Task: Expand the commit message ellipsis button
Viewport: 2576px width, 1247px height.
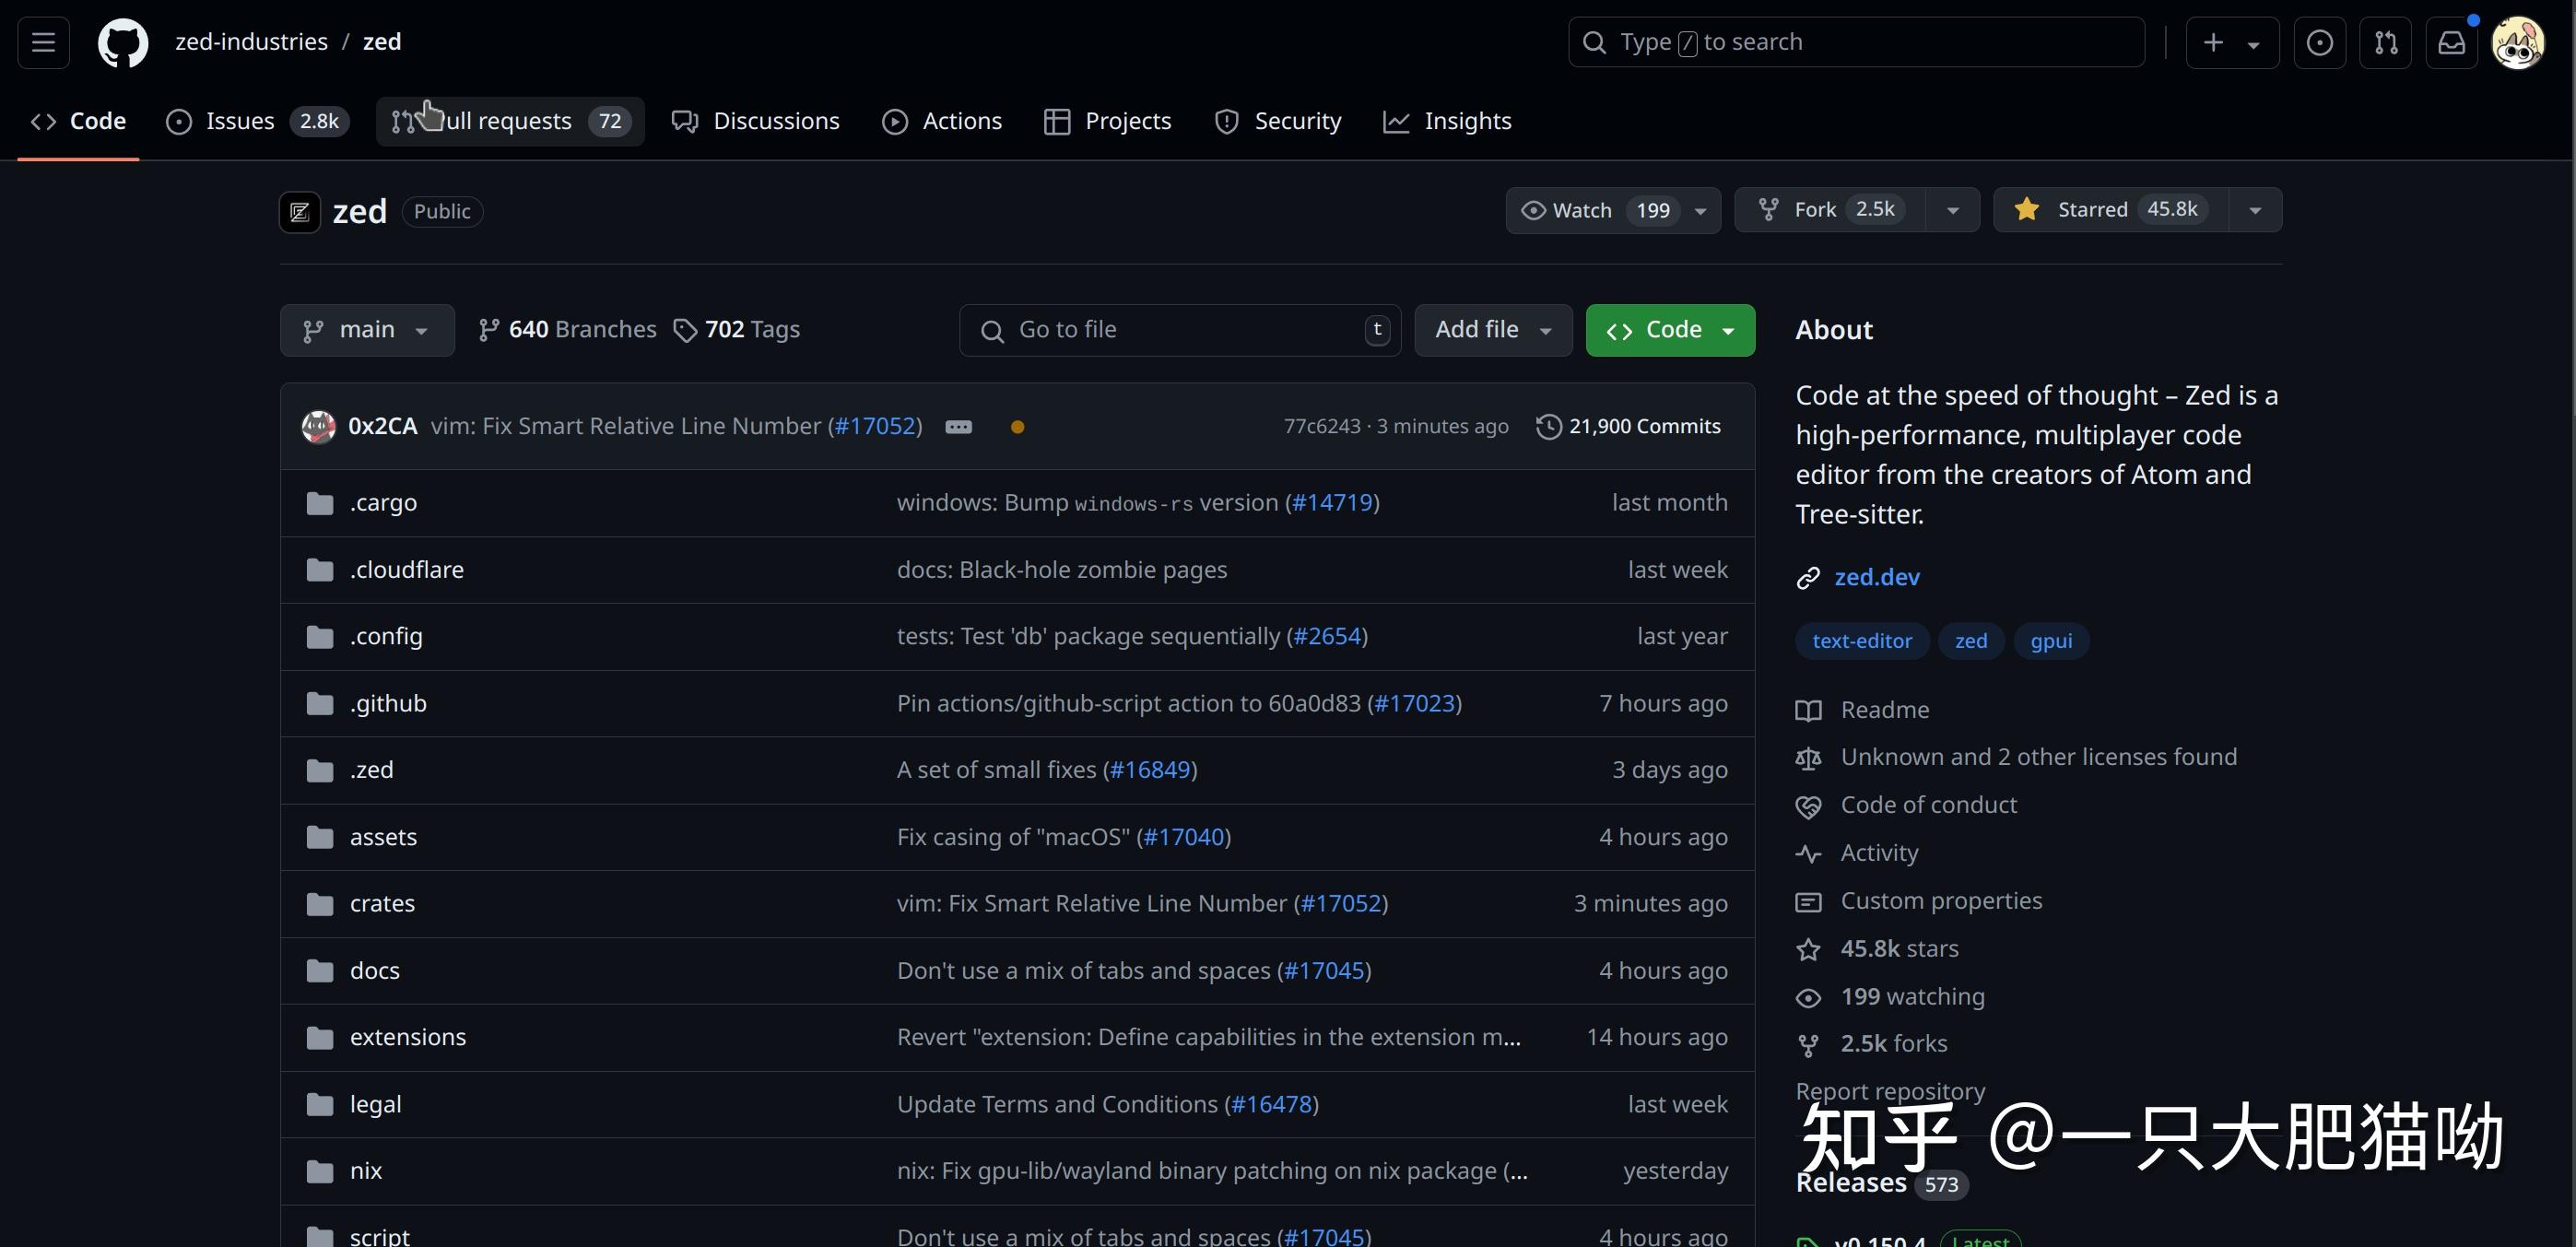Action: [x=958, y=427]
